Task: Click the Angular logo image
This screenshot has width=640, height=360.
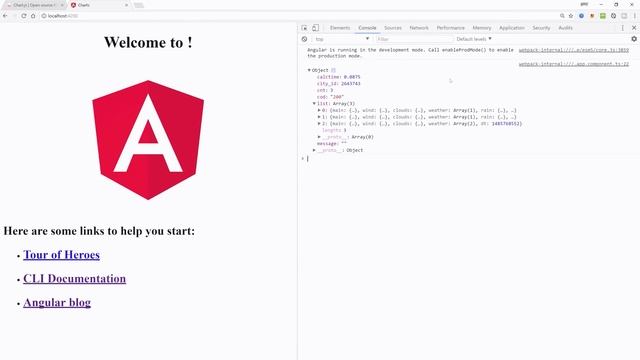Action: [x=148, y=140]
